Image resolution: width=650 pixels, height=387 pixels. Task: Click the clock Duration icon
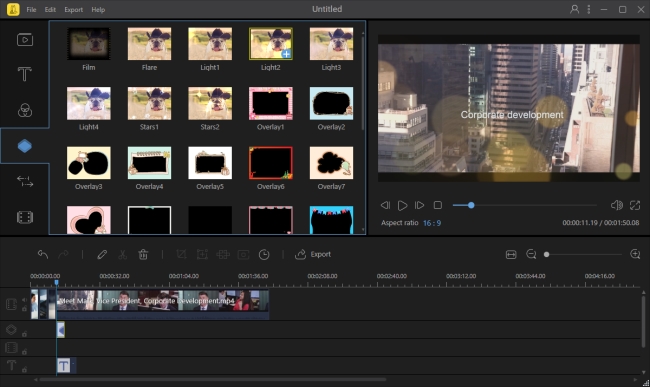click(264, 254)
